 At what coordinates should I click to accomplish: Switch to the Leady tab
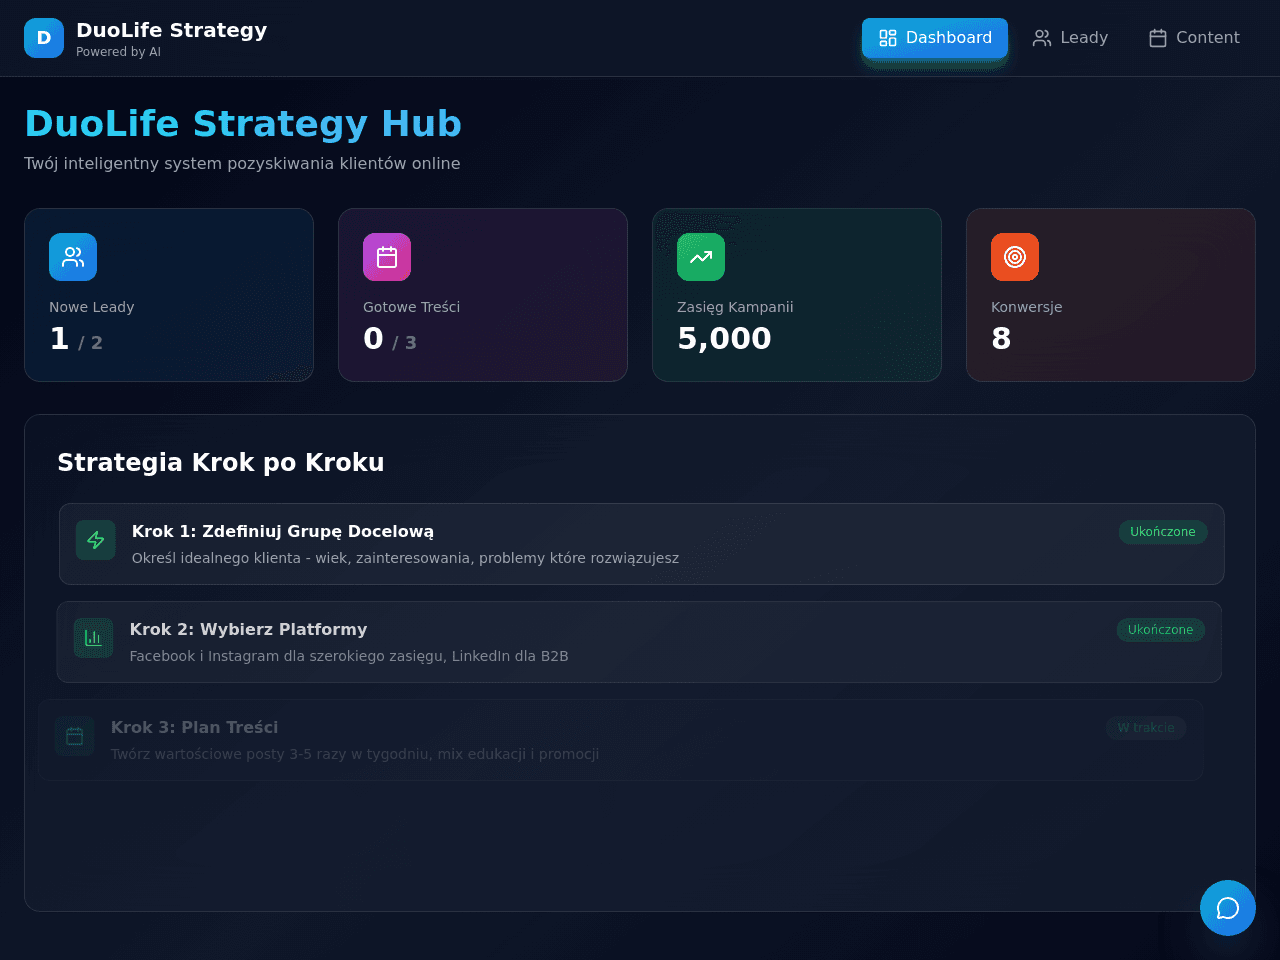[x=1070, y=38]
